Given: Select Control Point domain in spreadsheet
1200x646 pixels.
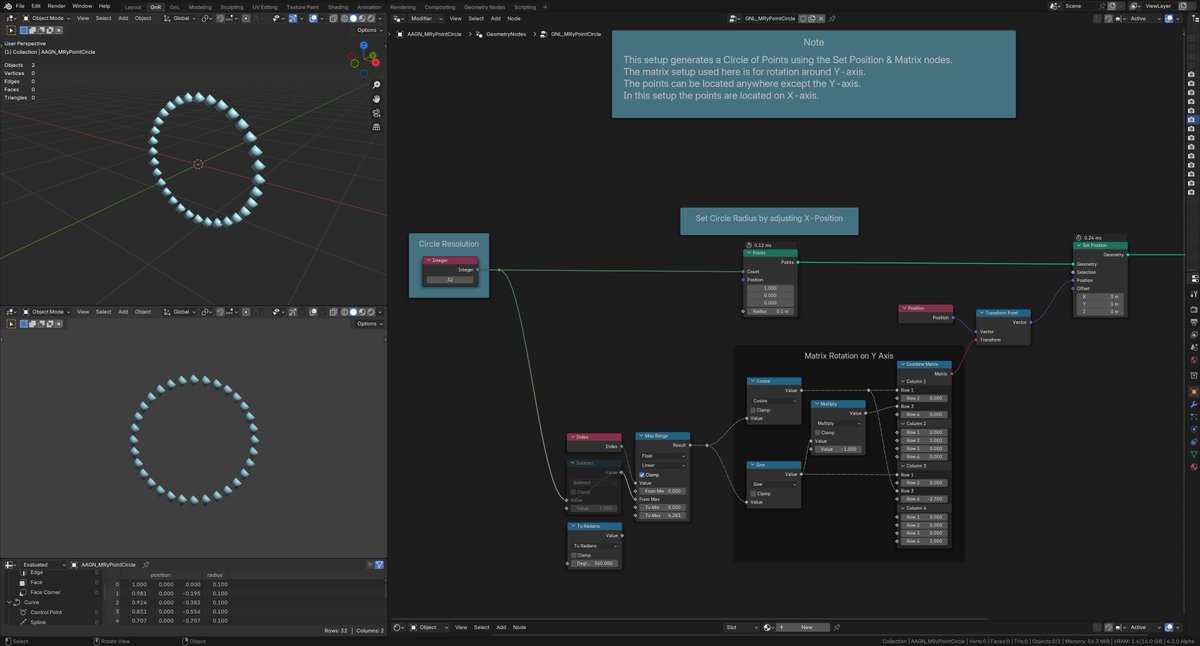Looking at the screenshot, I should (x=46, y=612).
